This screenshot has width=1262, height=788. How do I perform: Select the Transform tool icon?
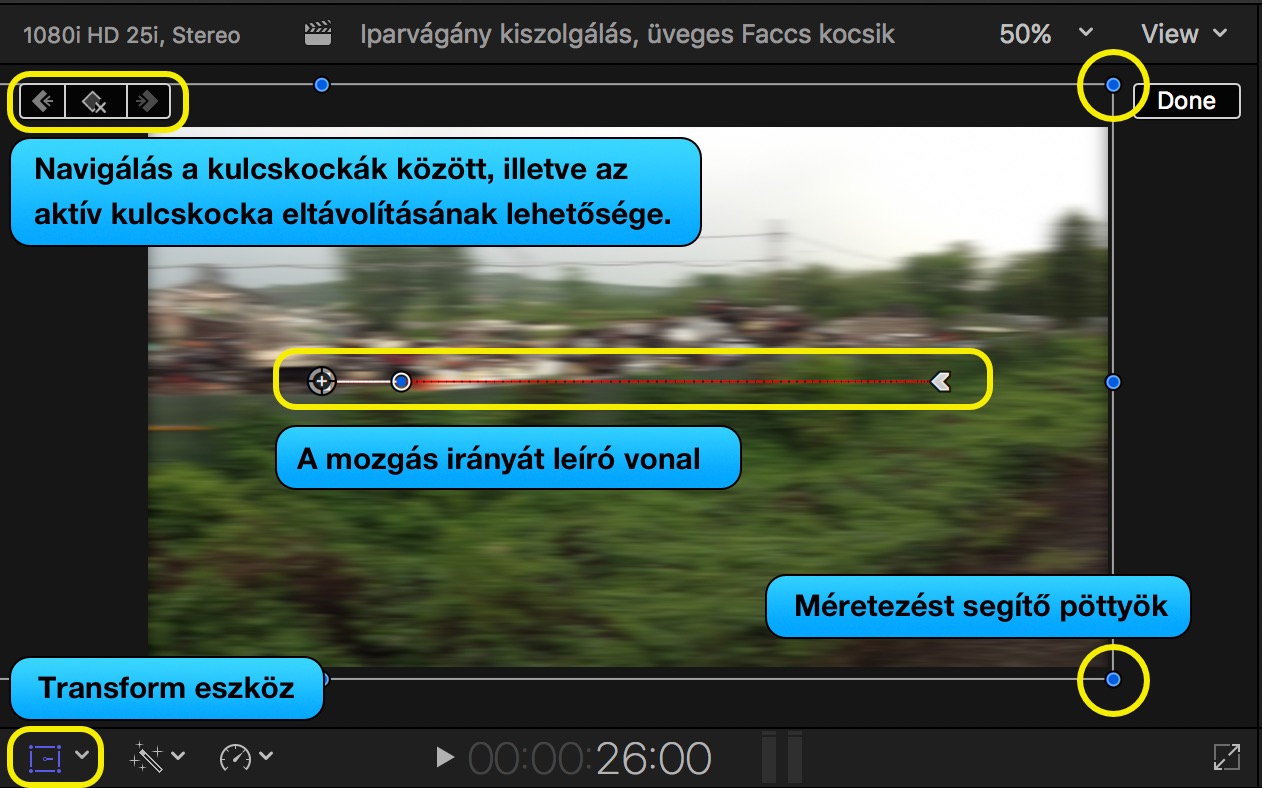pyautogui.click(x=45, y=758)
